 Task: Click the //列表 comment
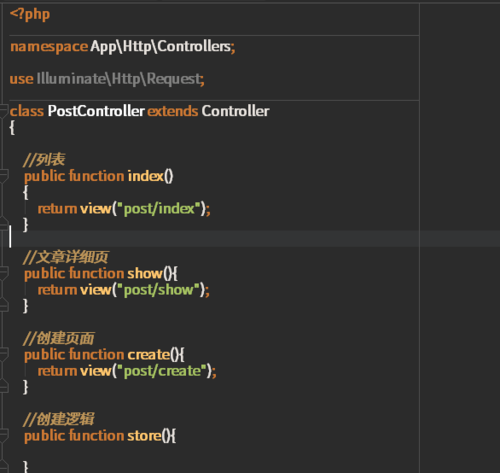tap(44, 160)
